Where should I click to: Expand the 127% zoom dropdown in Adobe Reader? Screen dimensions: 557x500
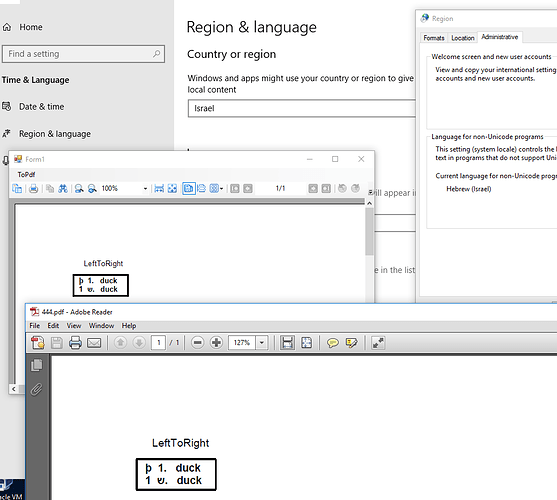point(262,343)
